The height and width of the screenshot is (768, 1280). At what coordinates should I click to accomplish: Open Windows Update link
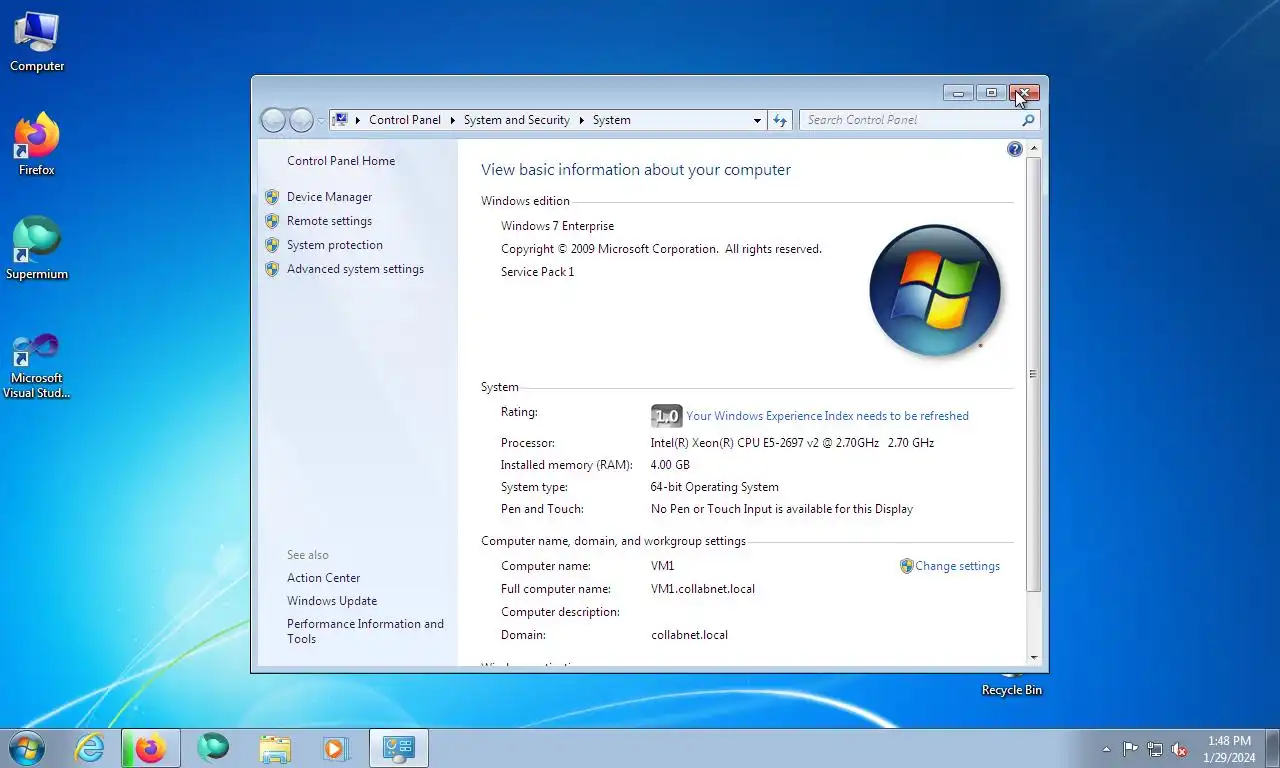pos(332,601)
